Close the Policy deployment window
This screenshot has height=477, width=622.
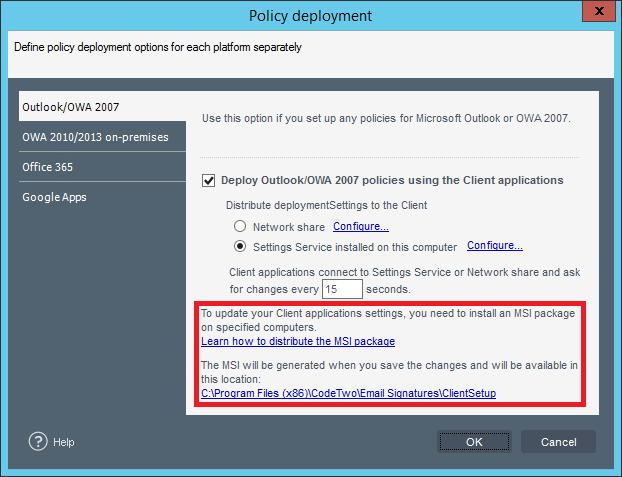tap(599, 11)
